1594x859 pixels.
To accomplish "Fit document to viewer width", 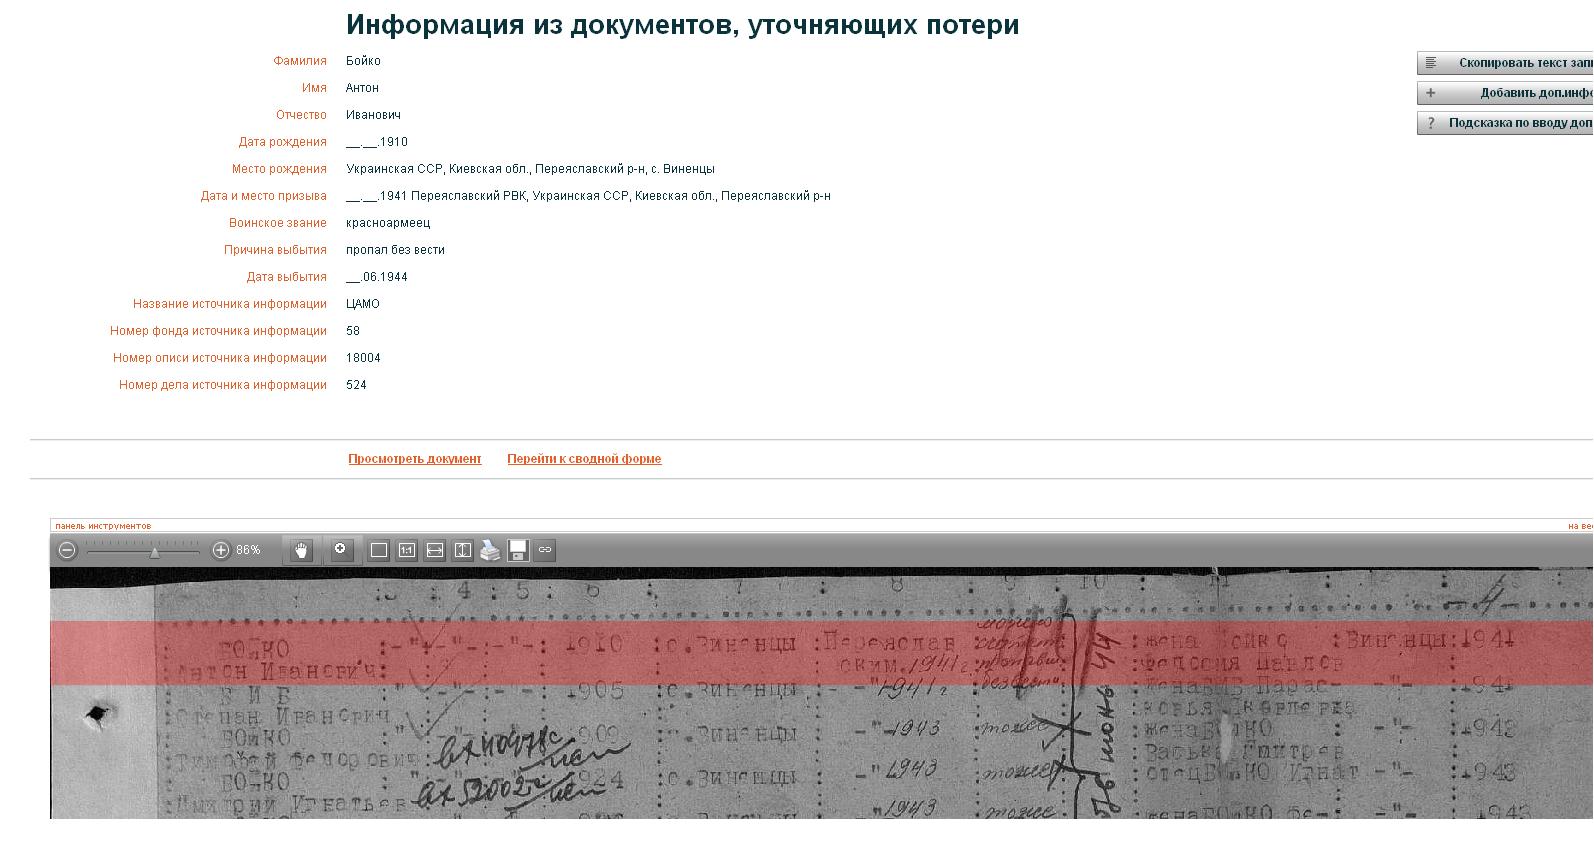I will tap(435, 550).
